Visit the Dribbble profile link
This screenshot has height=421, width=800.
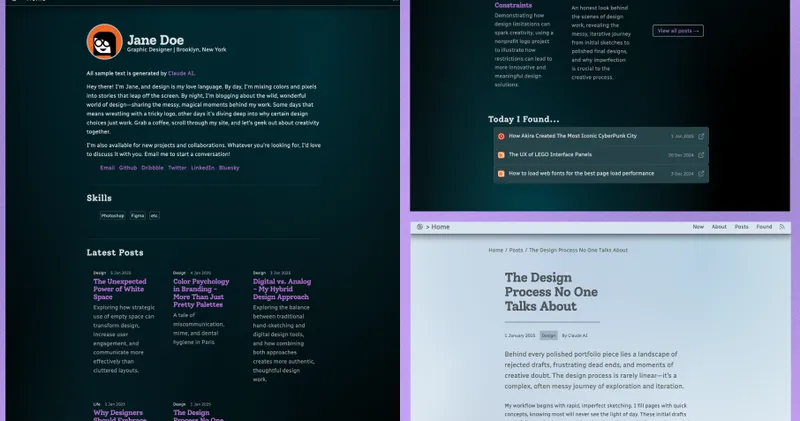point(152,168)
